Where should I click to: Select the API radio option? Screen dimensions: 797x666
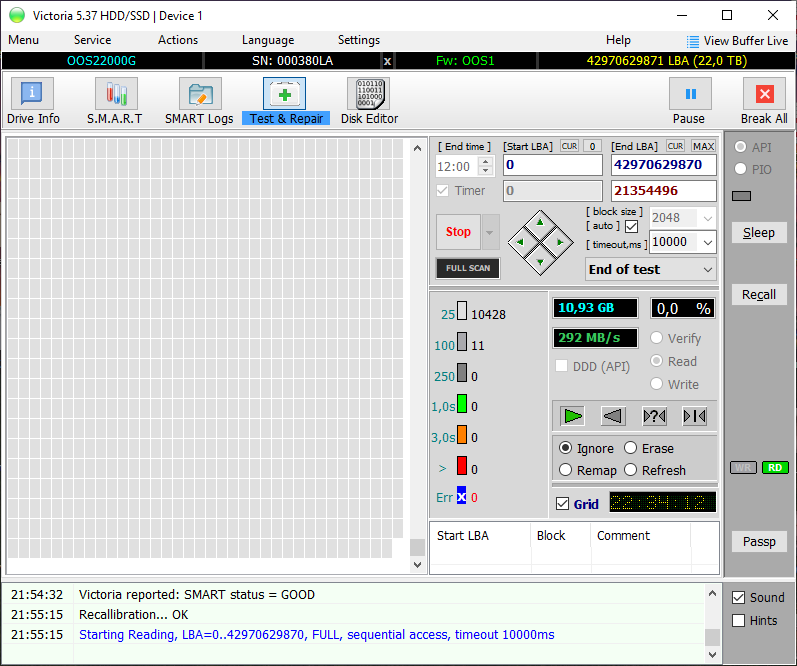[x=740, y=147]
